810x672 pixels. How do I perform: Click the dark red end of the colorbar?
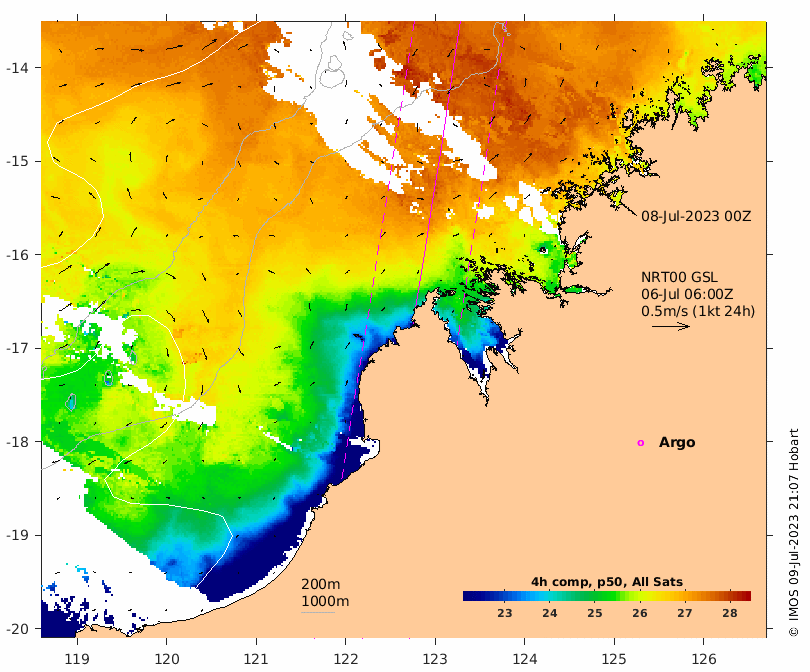point(746,596)
